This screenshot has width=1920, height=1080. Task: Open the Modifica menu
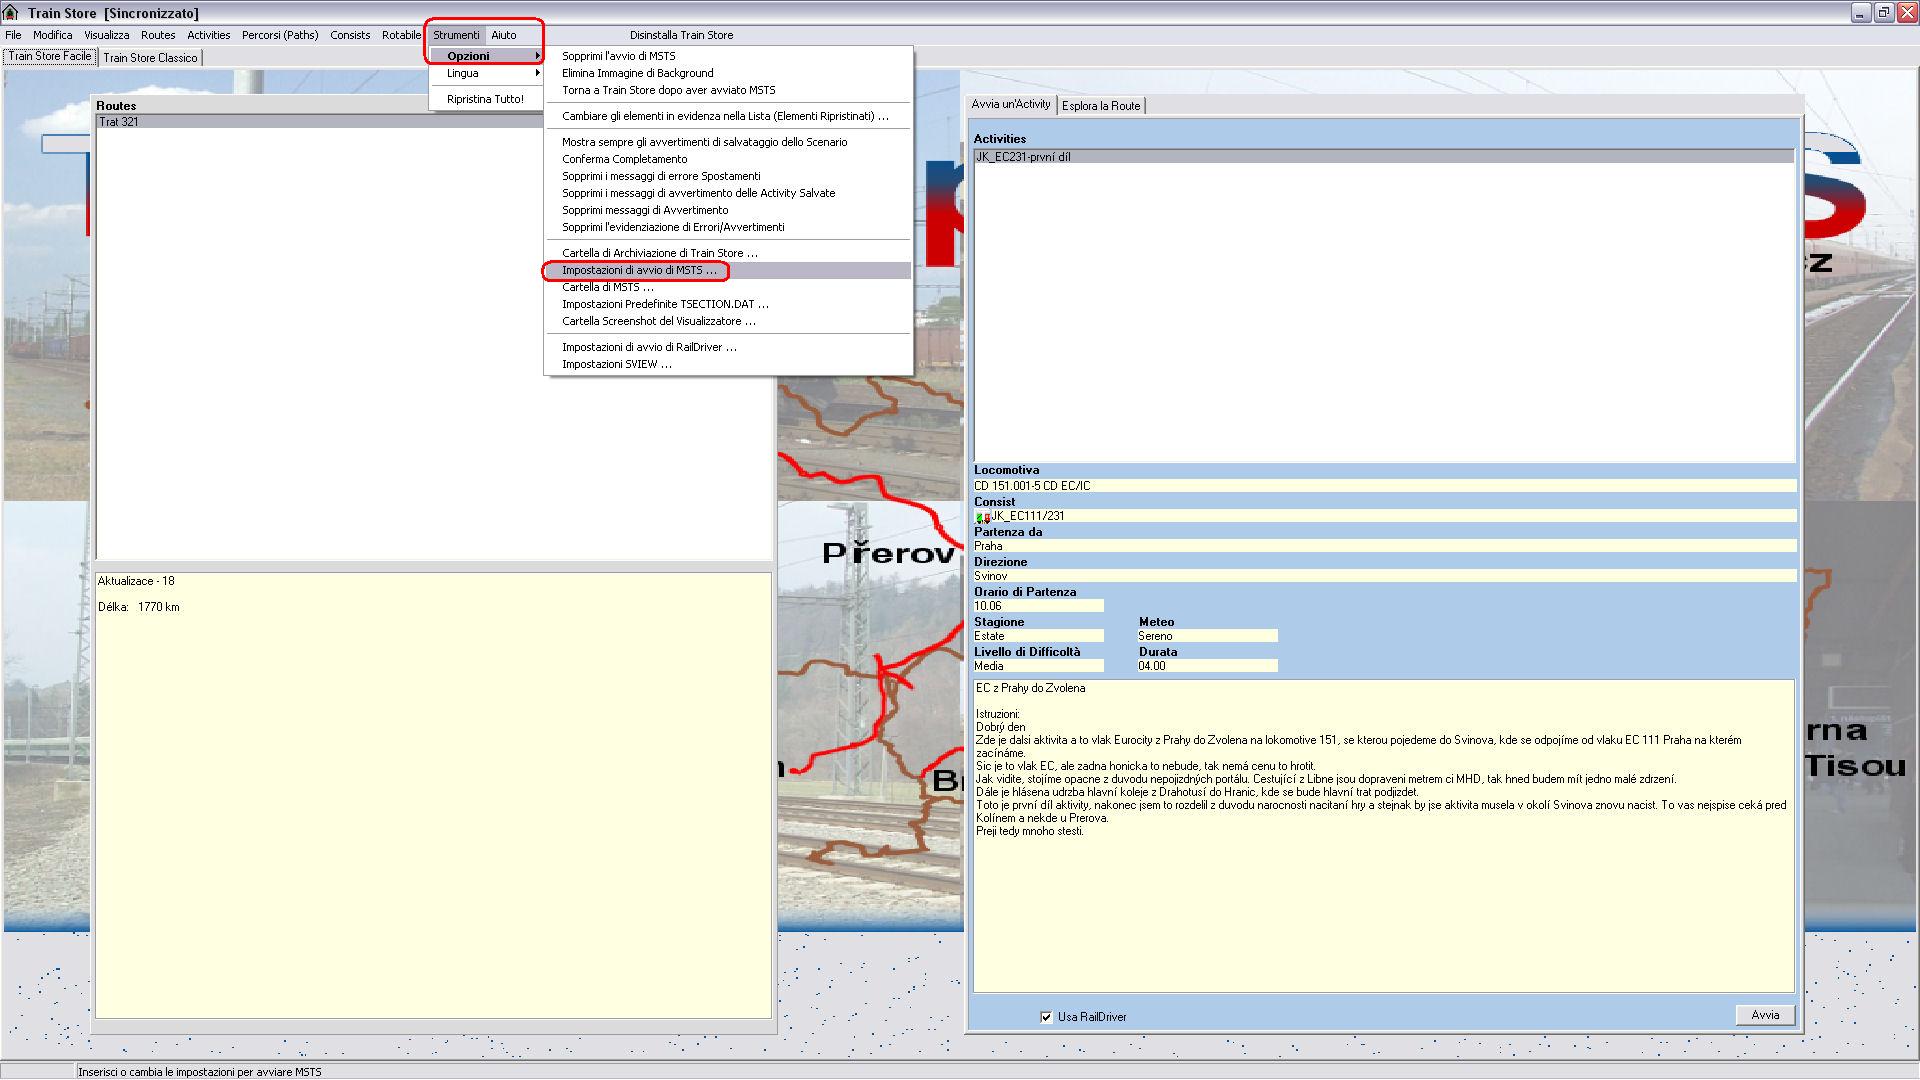click(x=53, y=35)
